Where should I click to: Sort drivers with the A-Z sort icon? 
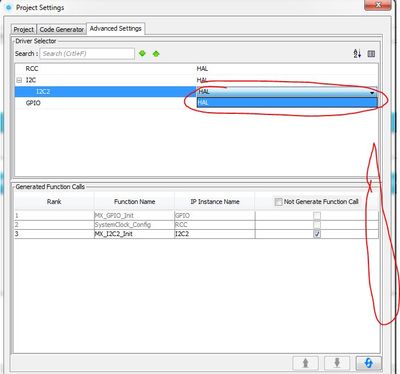(x=357, y=53)
